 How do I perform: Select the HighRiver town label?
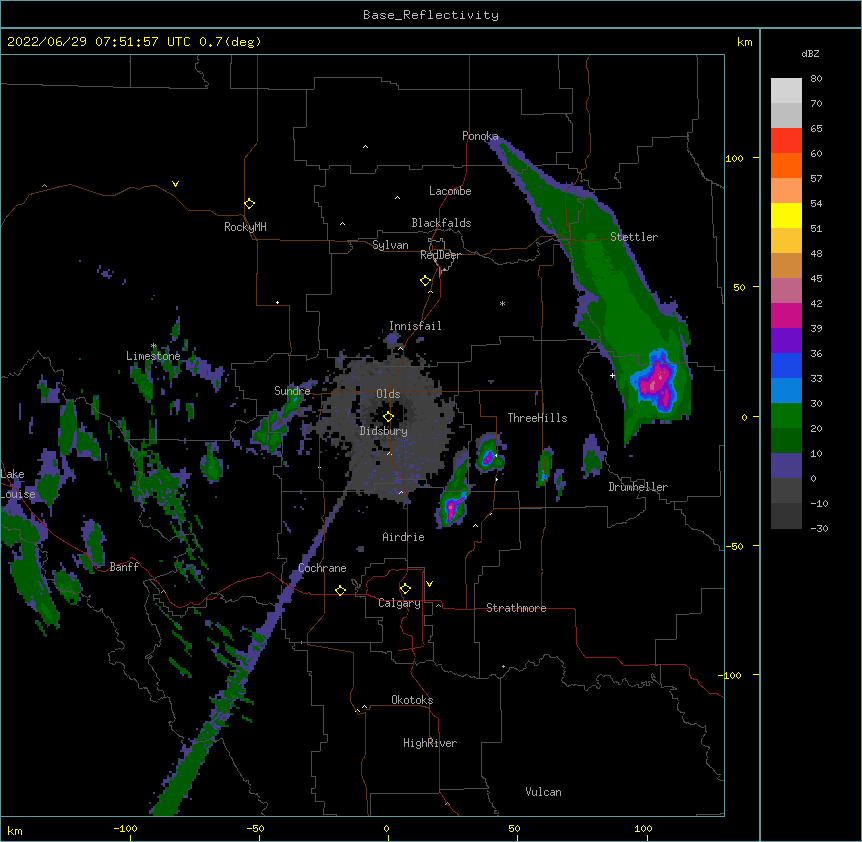pyautogui.click(x=430, y=743)
